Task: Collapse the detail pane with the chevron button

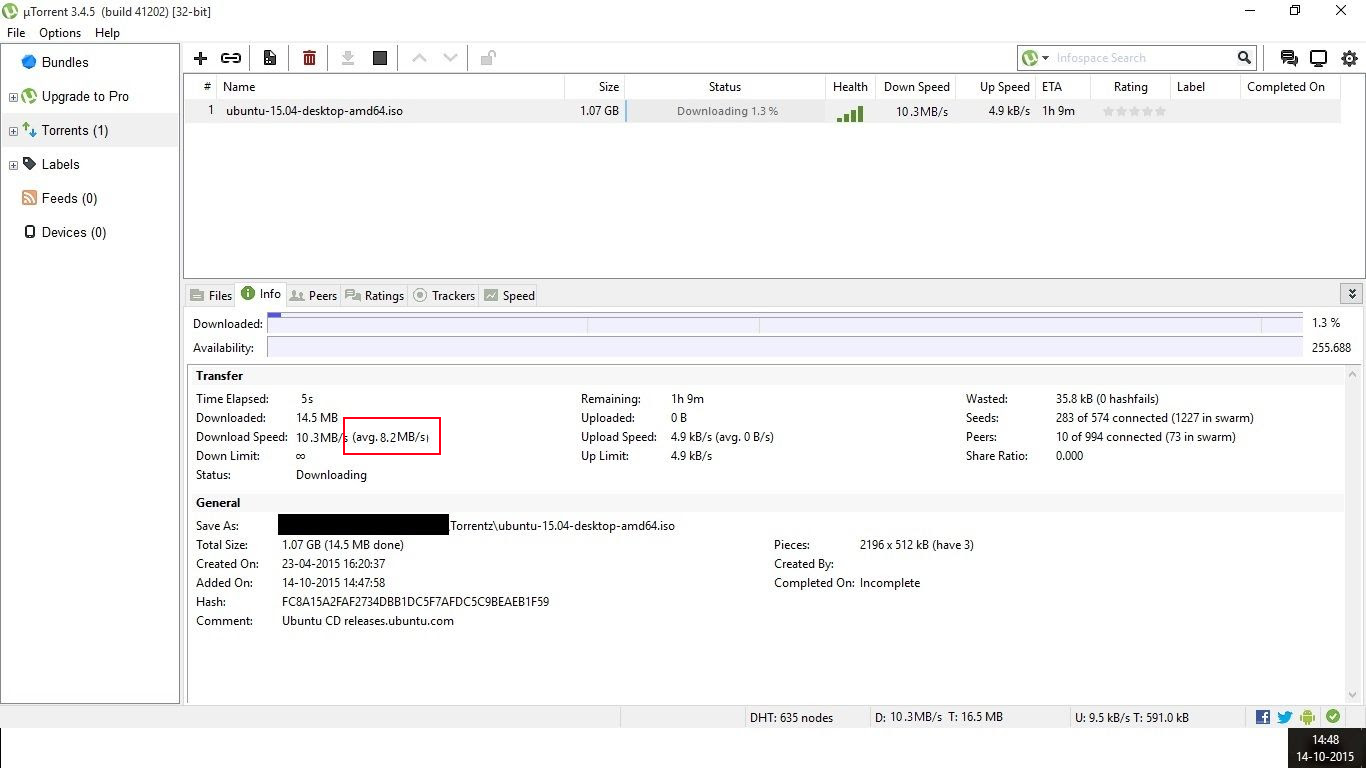Action: (1352, 294)
